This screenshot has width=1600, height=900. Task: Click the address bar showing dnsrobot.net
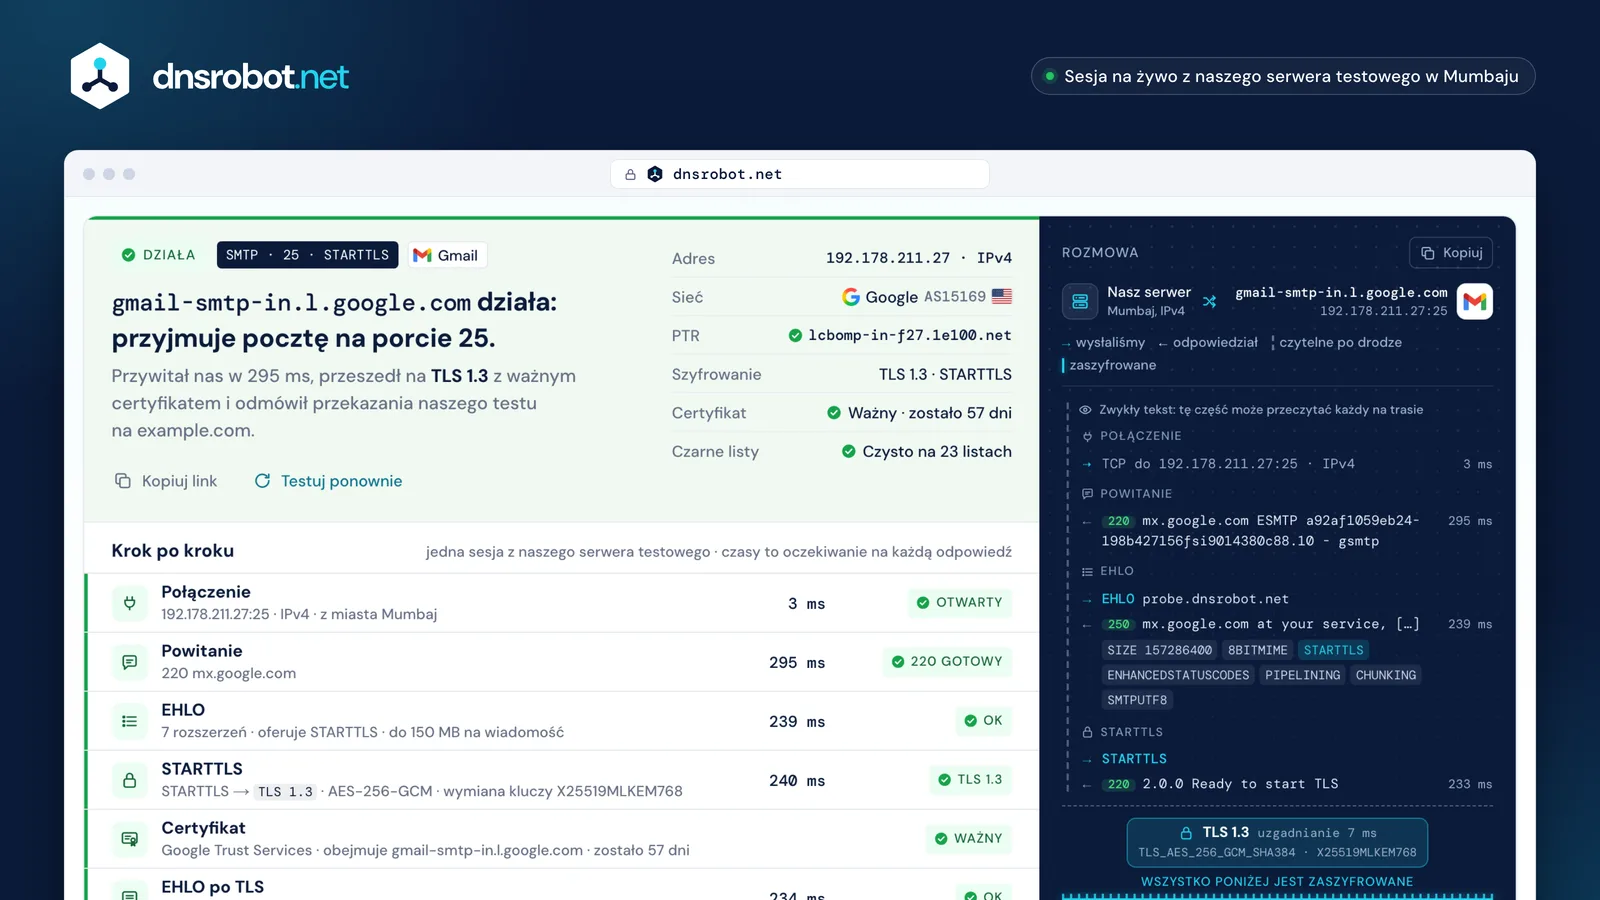(x=800, y=174)
